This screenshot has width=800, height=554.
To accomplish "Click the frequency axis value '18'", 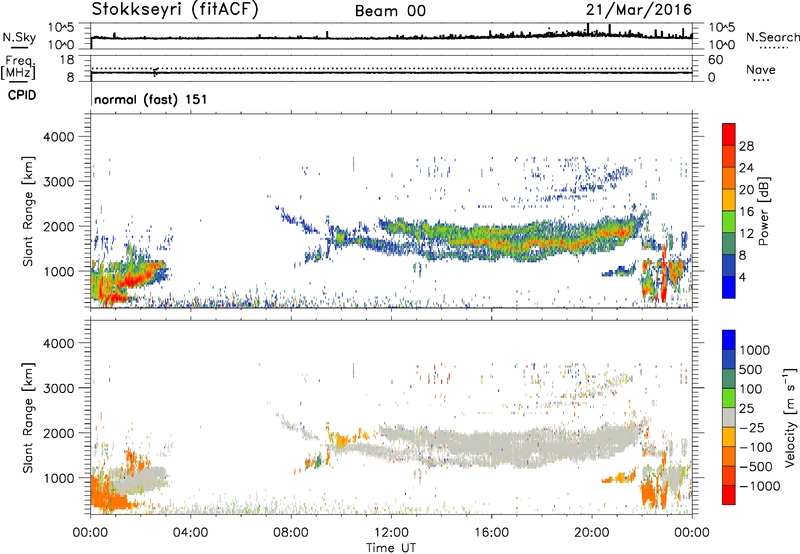I will (x=67, y=60).
